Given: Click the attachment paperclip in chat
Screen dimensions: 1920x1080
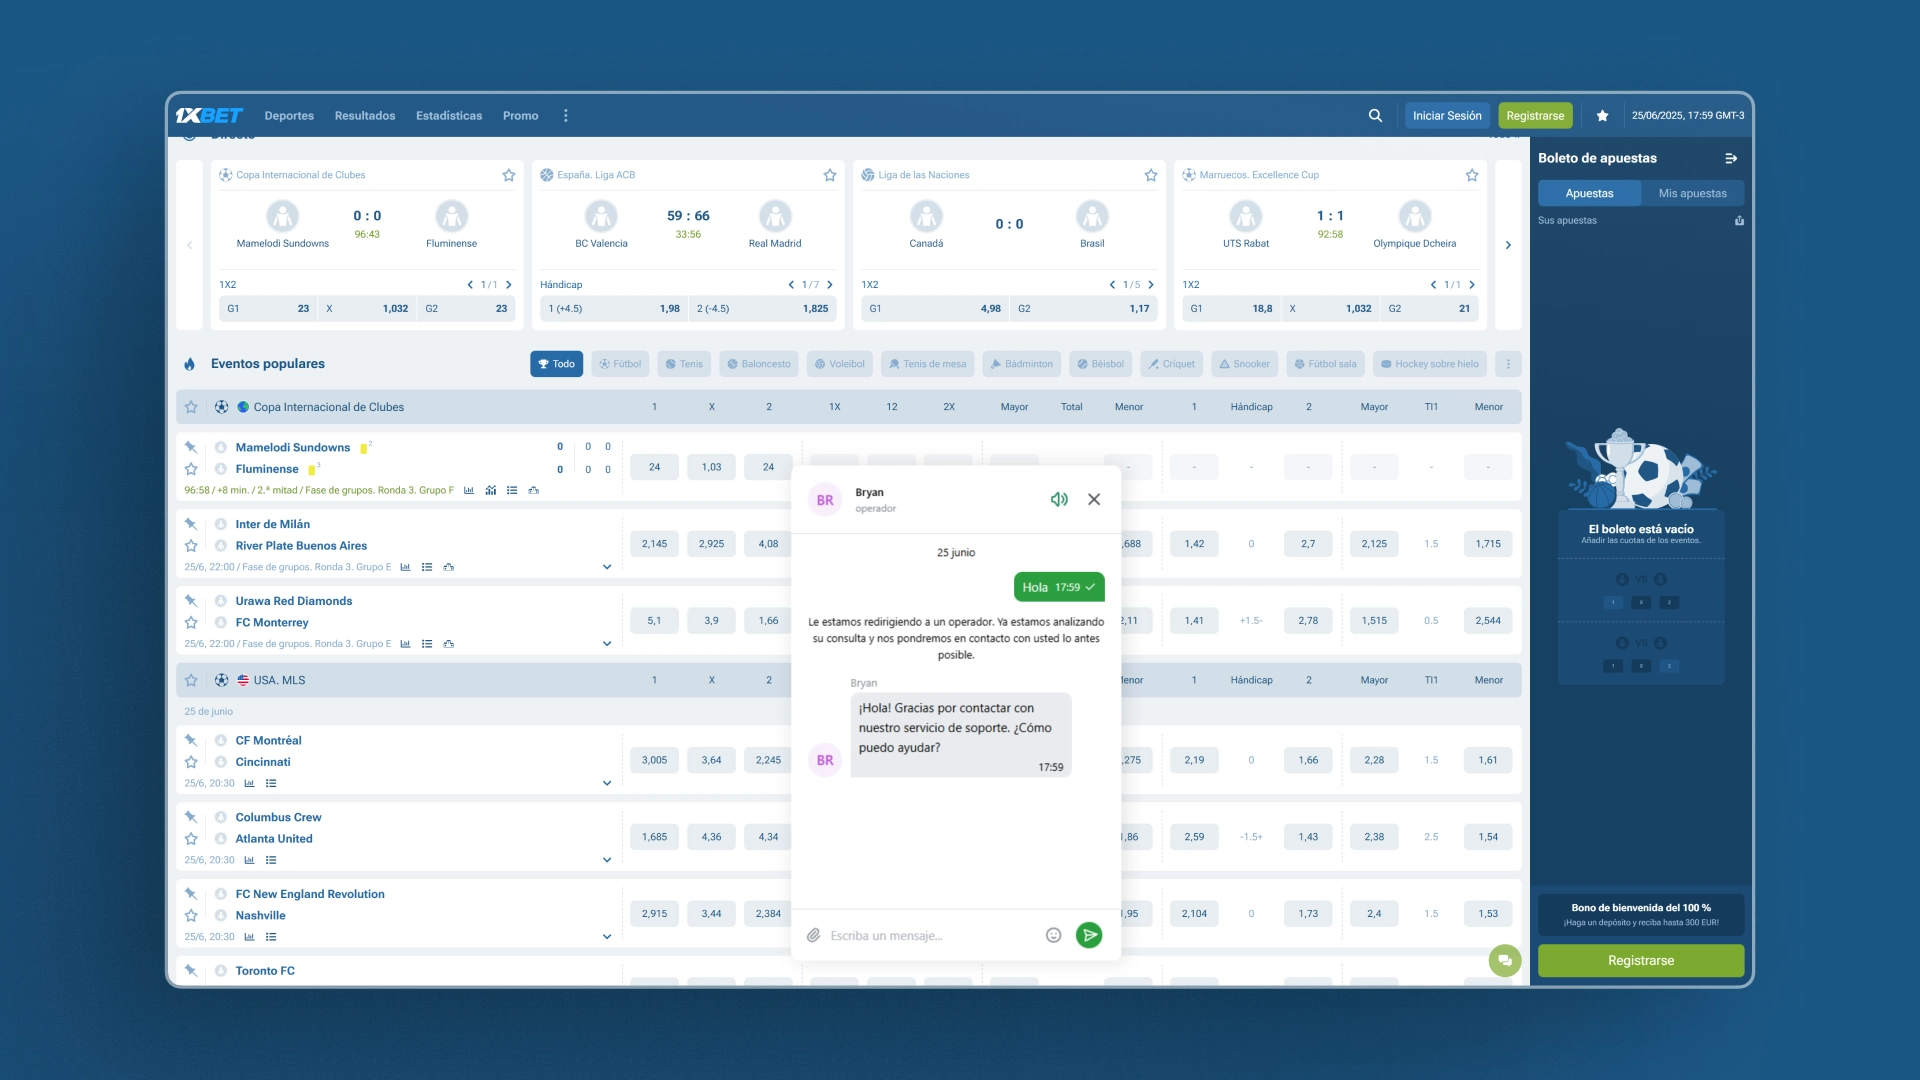Looking at the screenshot, I should (x=814, y=936).
